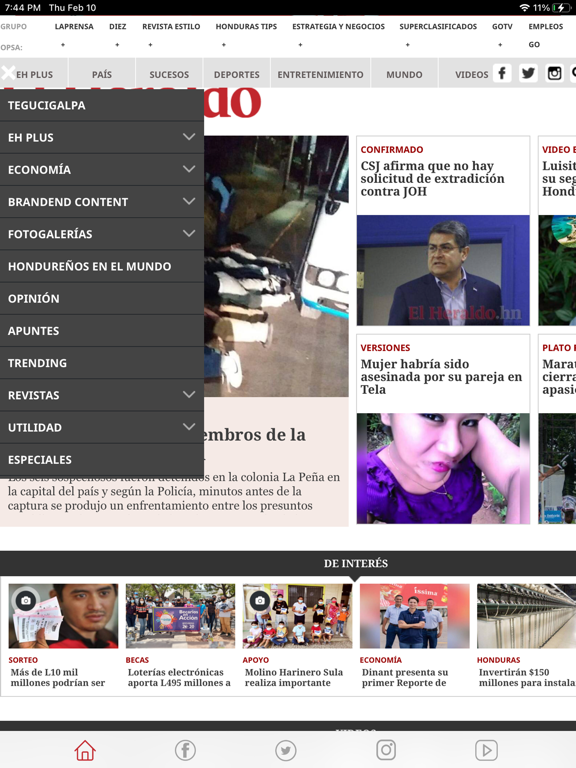Select HONDUREÑOS EN EL MUNDO menu item
Viewport: 576px width, 768px height.
click(102, 266)
